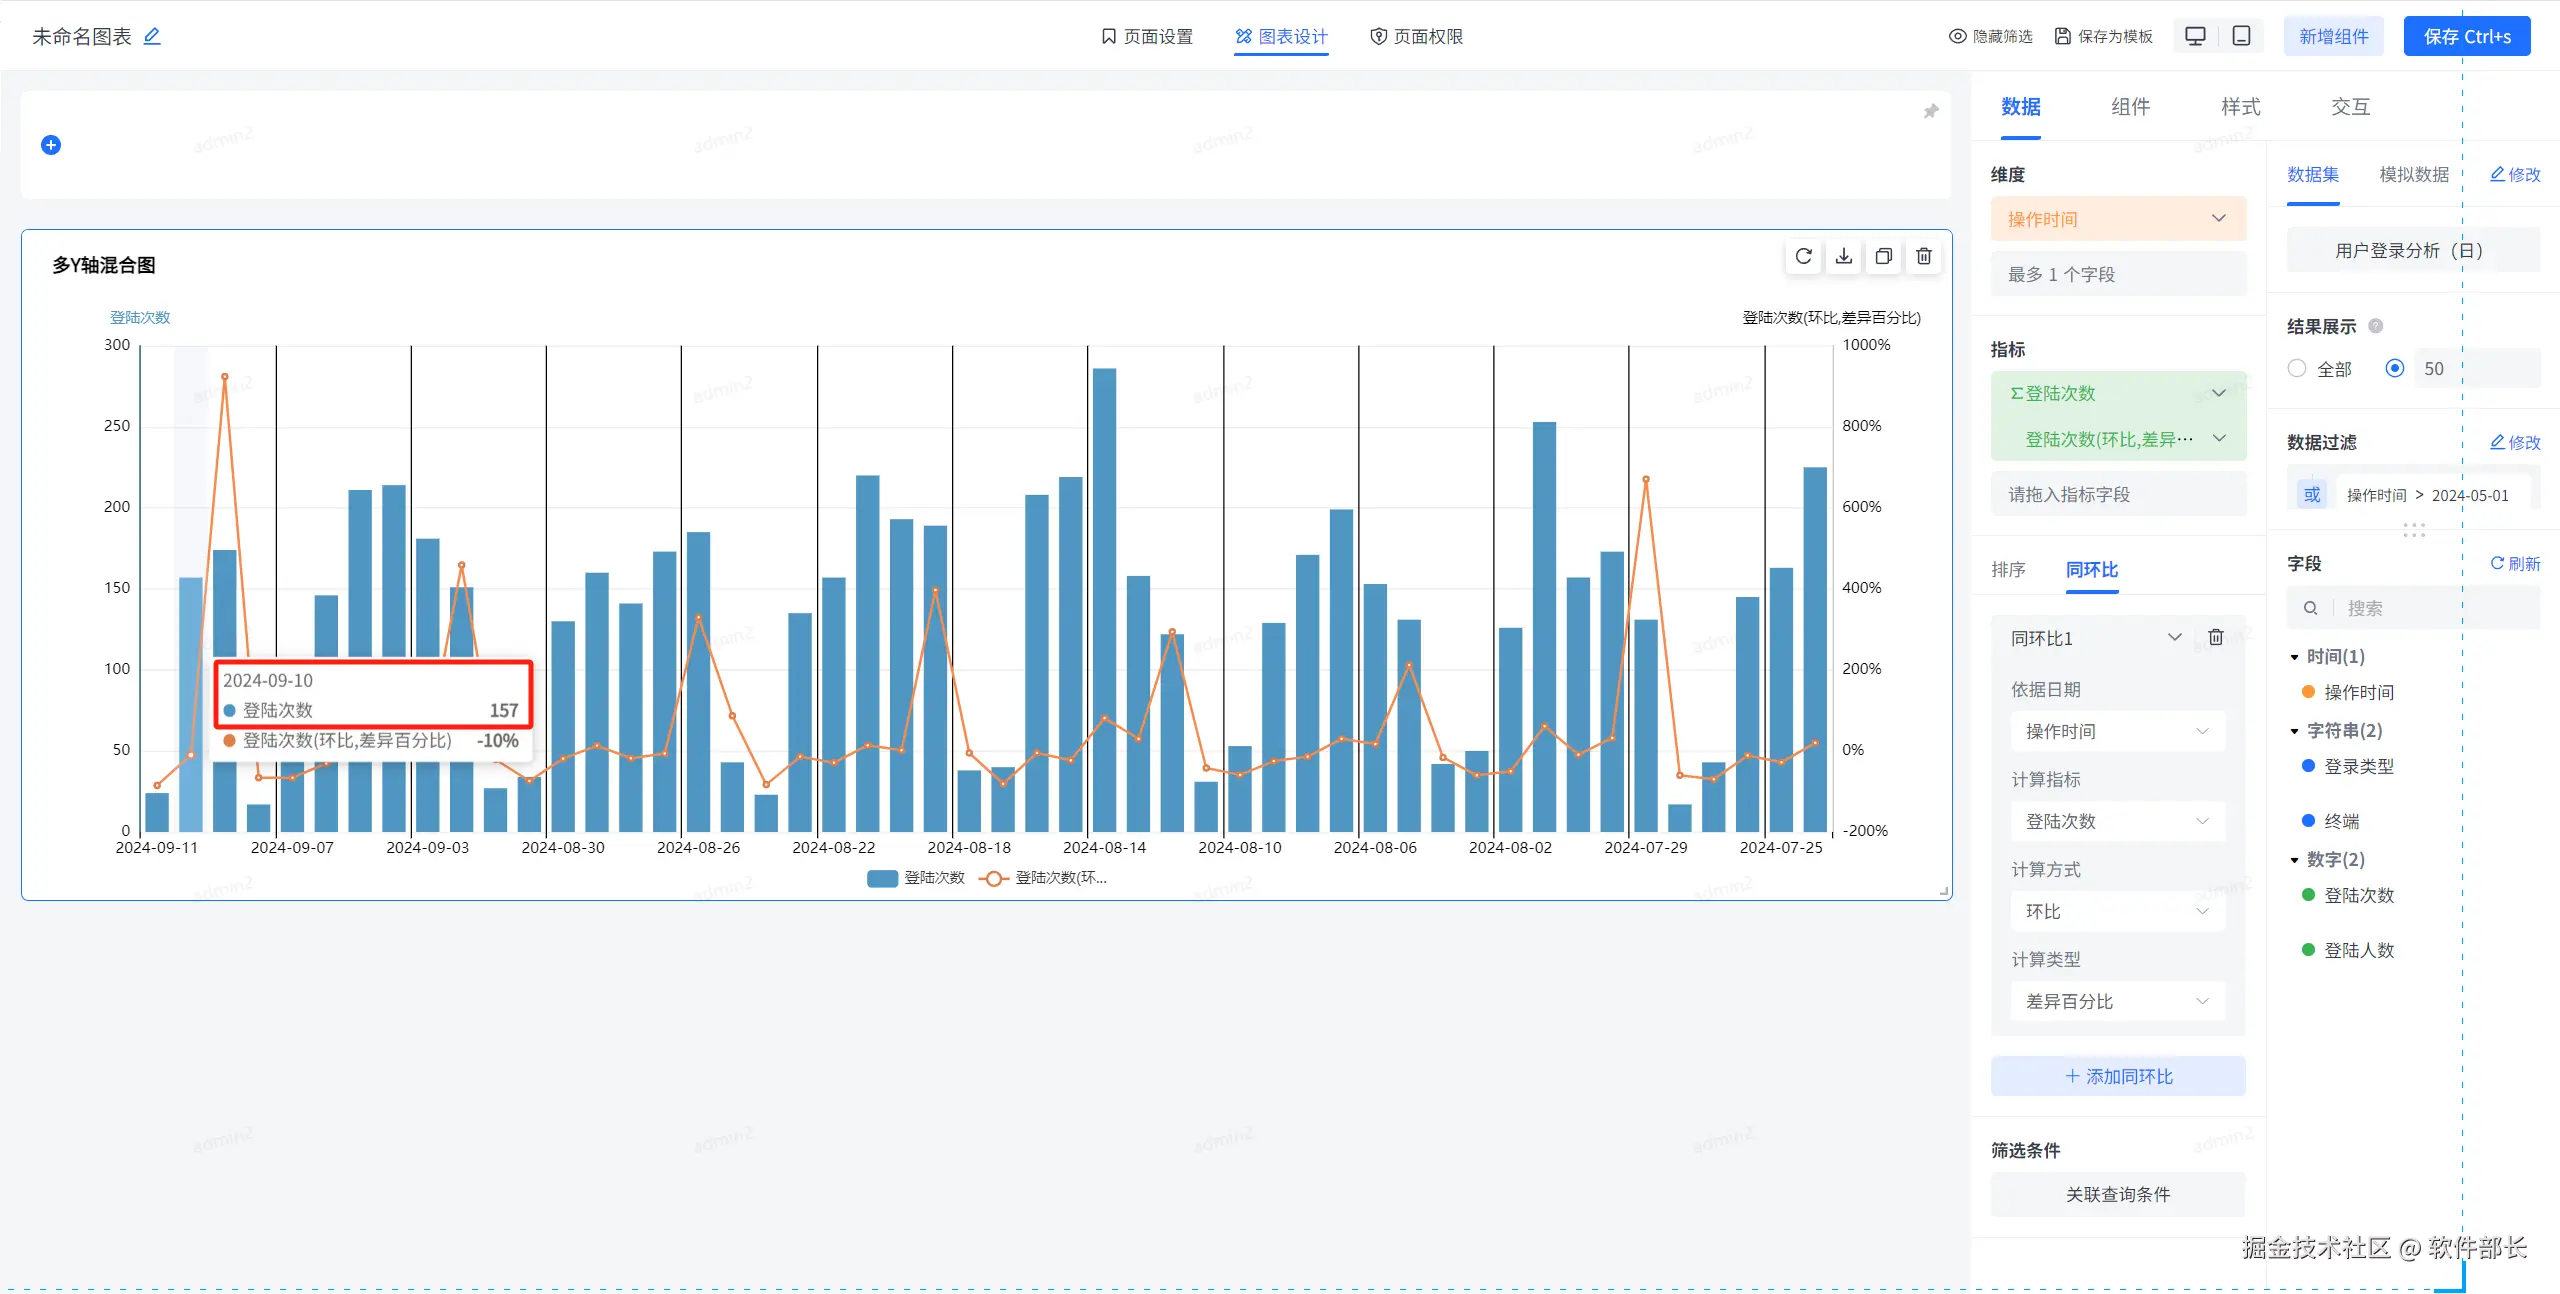Click the 登陆次数 legend color swatch
Screen dimensions: 2560x1294
[881, 879]
